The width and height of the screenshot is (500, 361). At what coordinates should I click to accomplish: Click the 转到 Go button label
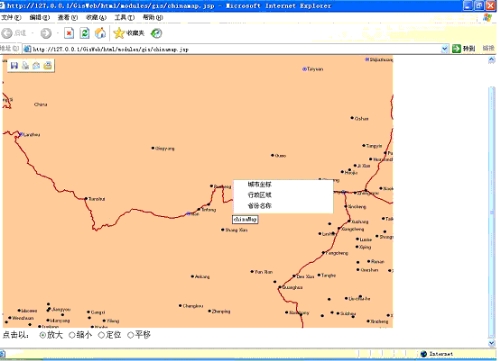tap(469, 49)
